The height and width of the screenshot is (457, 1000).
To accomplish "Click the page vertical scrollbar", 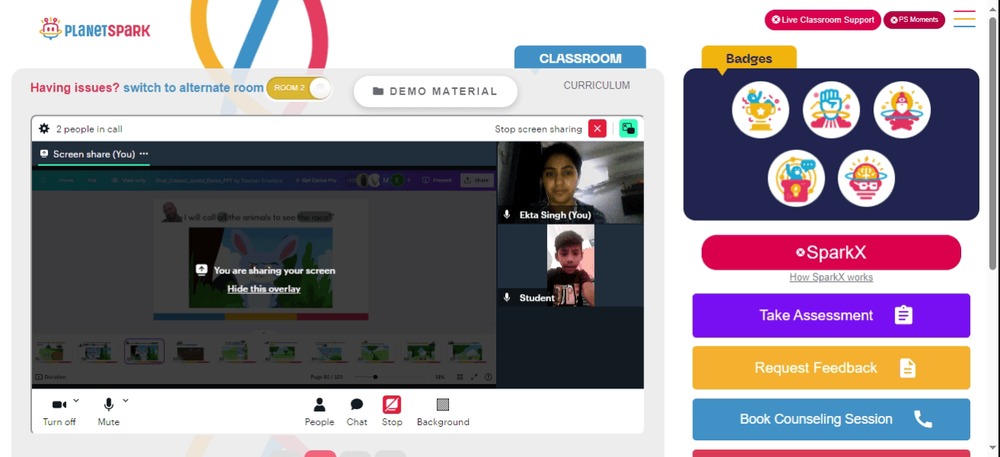I will 992,143.
